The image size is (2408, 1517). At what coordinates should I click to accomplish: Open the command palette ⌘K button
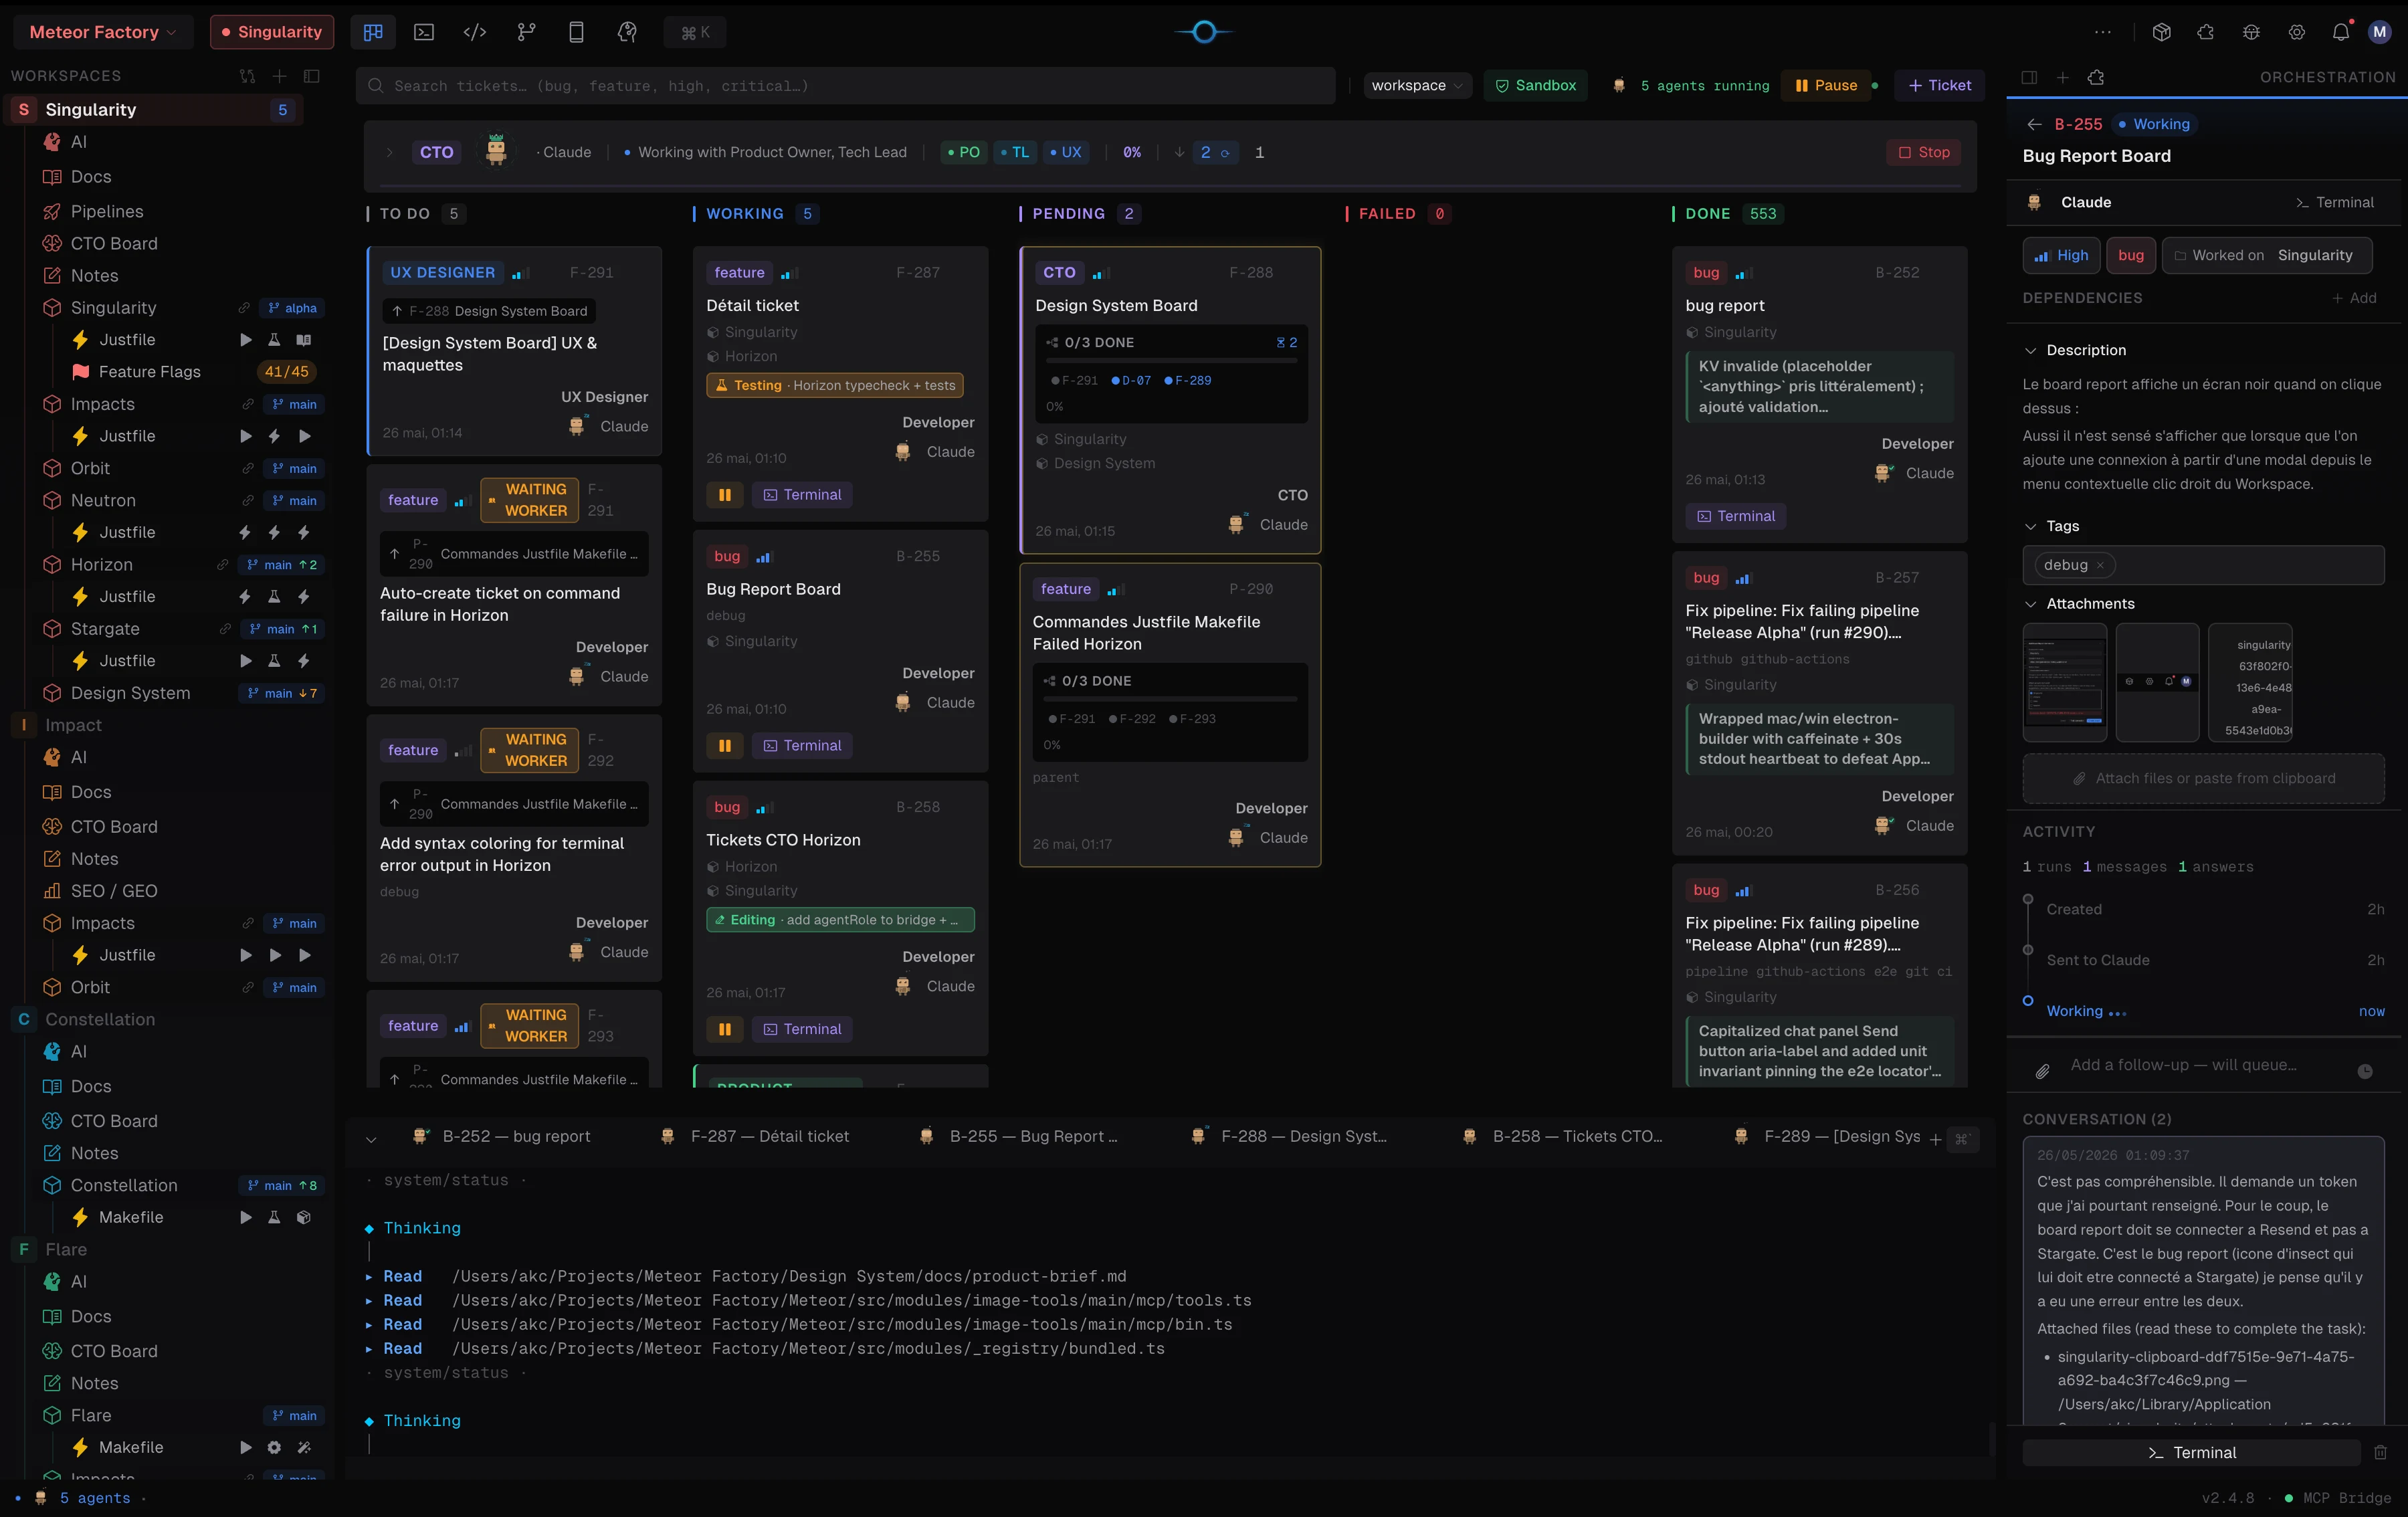[x=695, y=32]
